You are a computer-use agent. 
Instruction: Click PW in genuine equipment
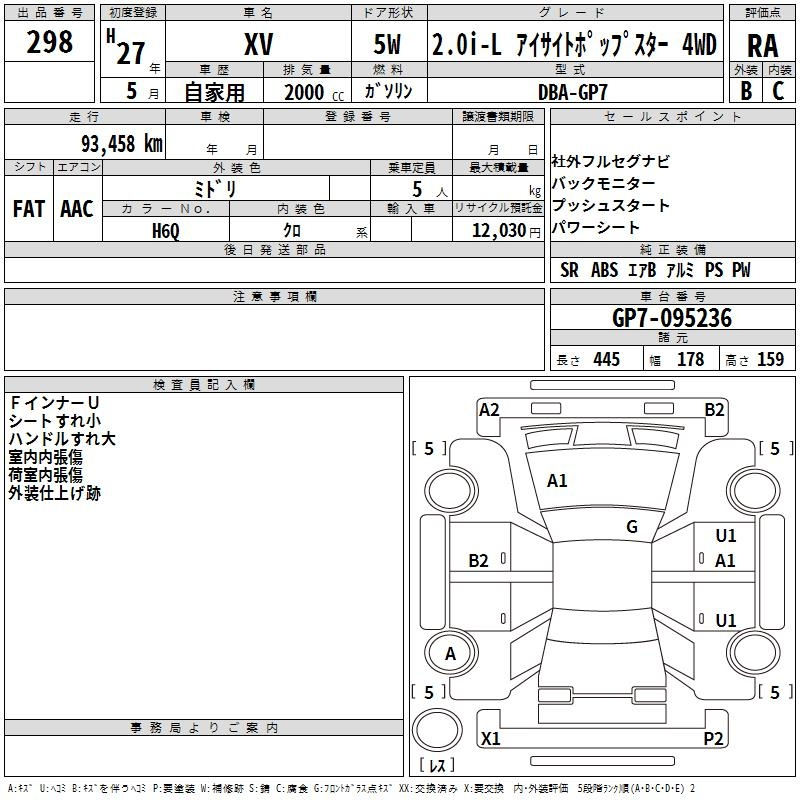click(741, 270)
